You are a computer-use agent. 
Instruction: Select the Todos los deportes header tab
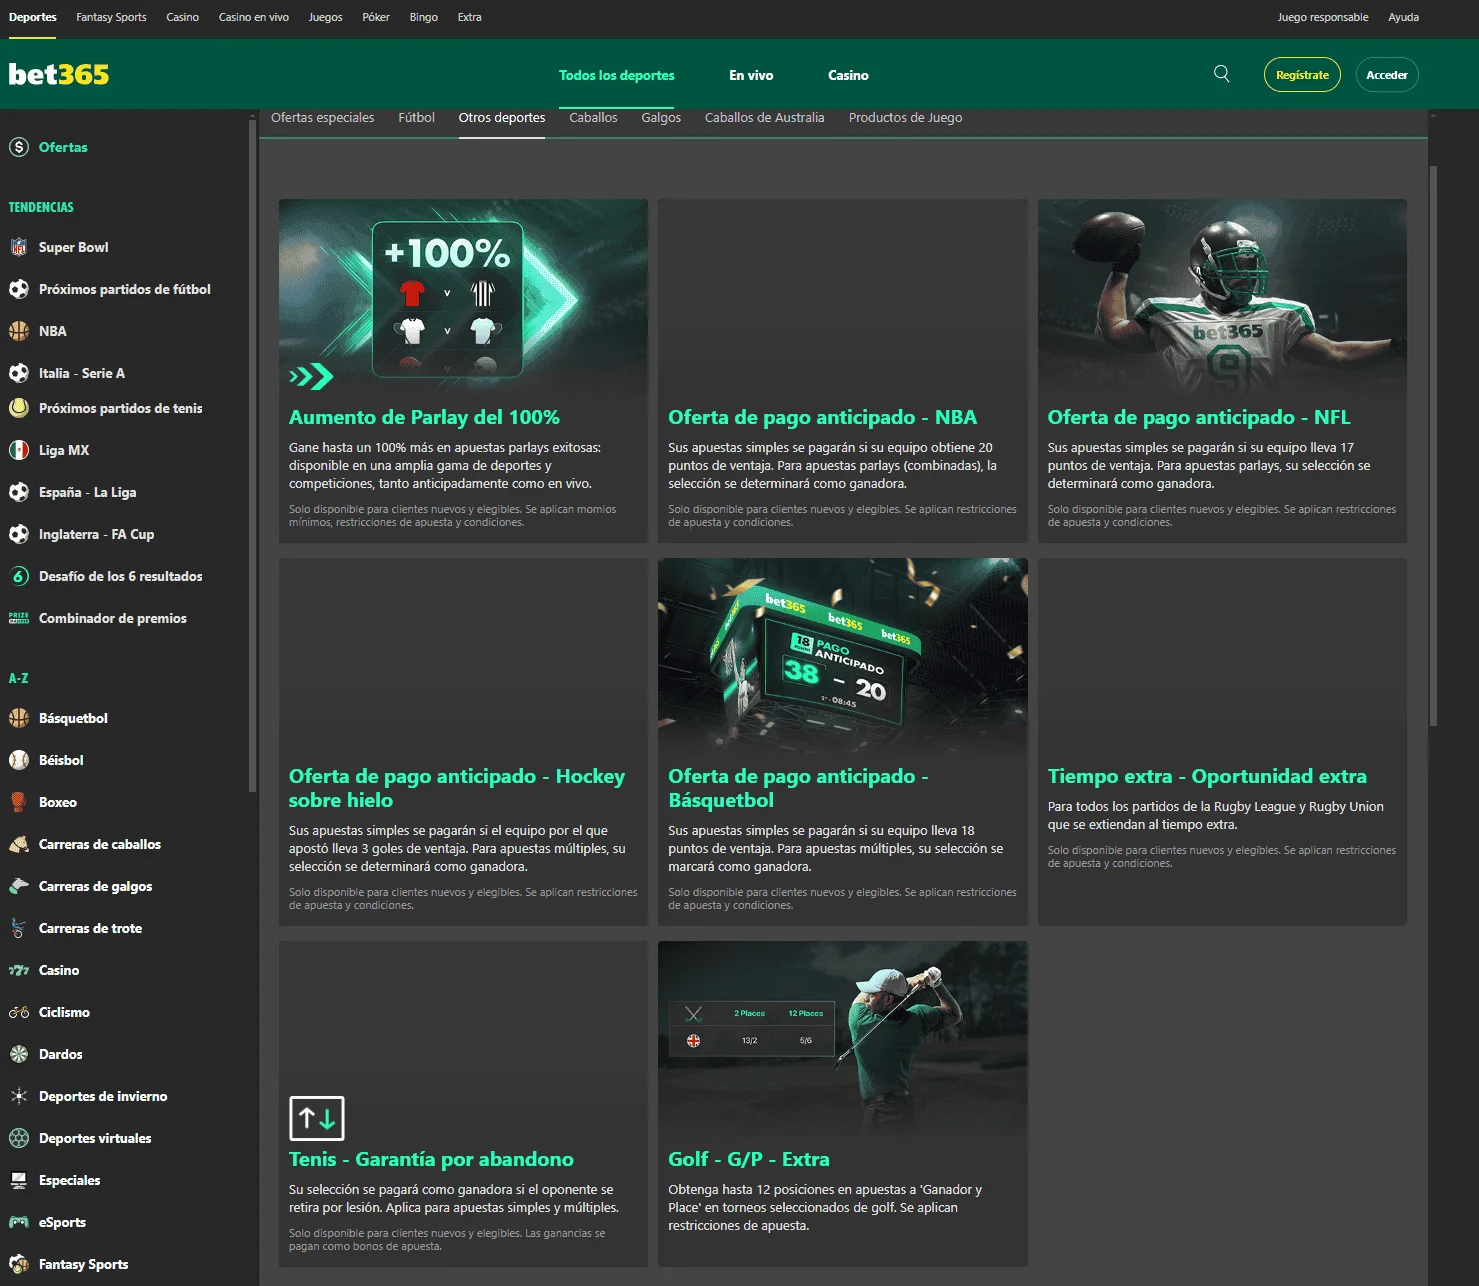(x=617, y=75)
